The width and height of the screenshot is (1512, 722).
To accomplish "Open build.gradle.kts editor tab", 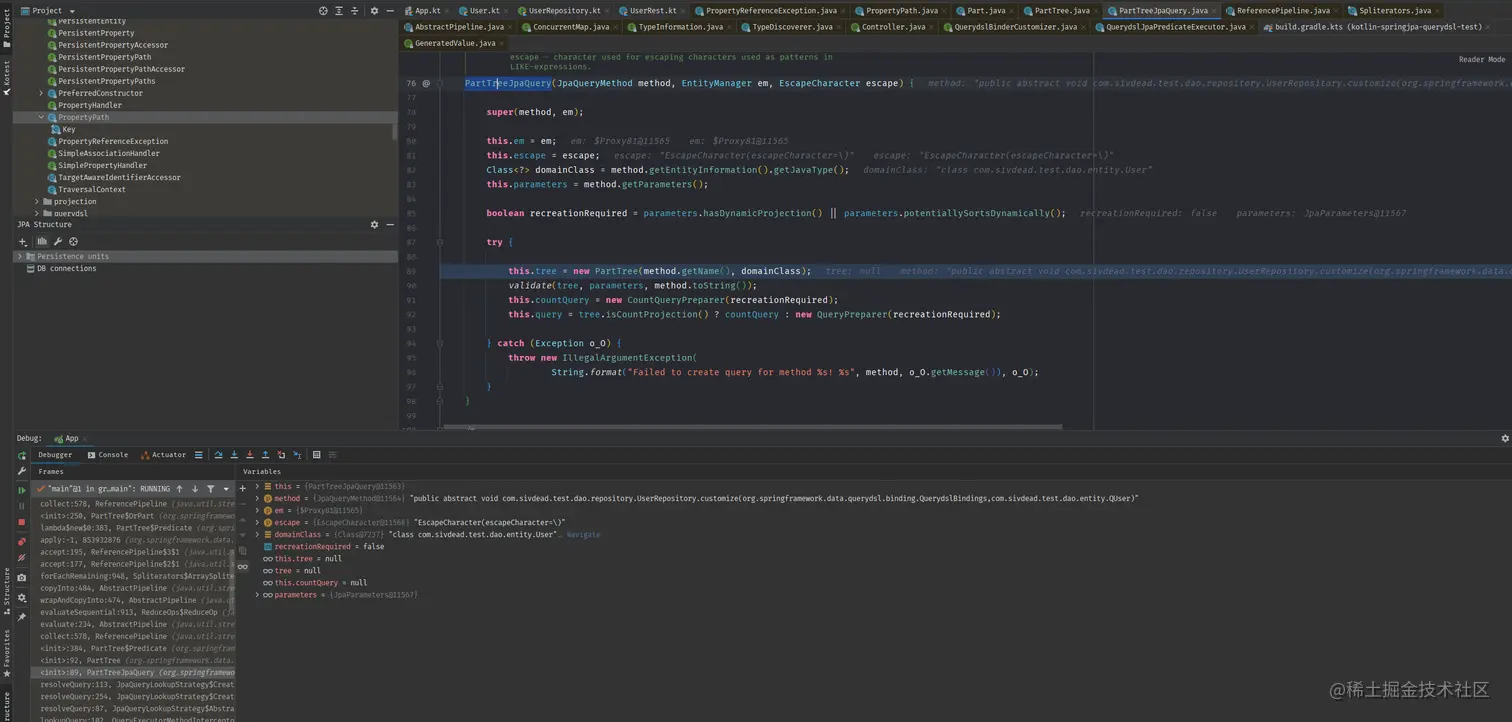I will [1377, 27].
